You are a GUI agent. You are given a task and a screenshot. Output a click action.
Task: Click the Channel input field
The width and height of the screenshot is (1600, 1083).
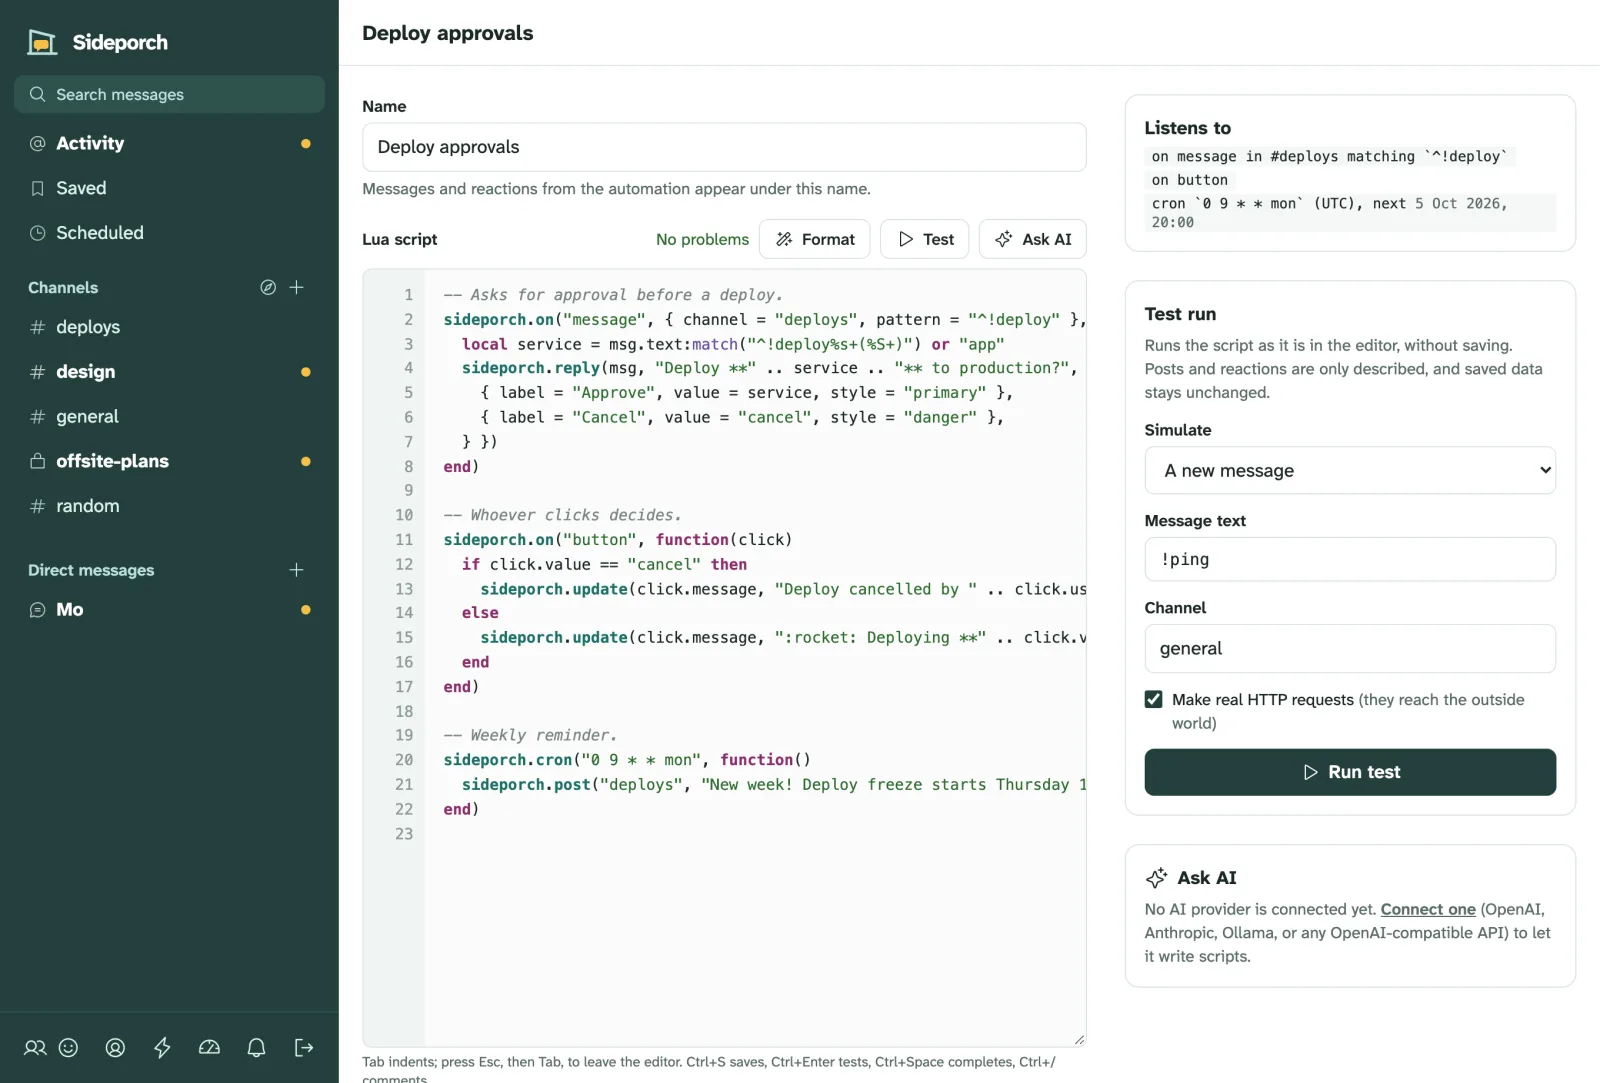(1350, 648)
